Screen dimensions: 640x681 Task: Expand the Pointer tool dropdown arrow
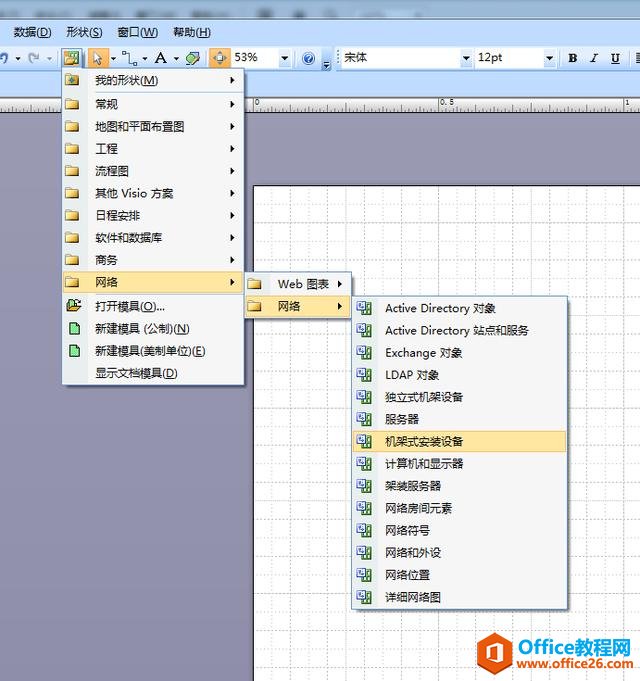click(113, 58)
